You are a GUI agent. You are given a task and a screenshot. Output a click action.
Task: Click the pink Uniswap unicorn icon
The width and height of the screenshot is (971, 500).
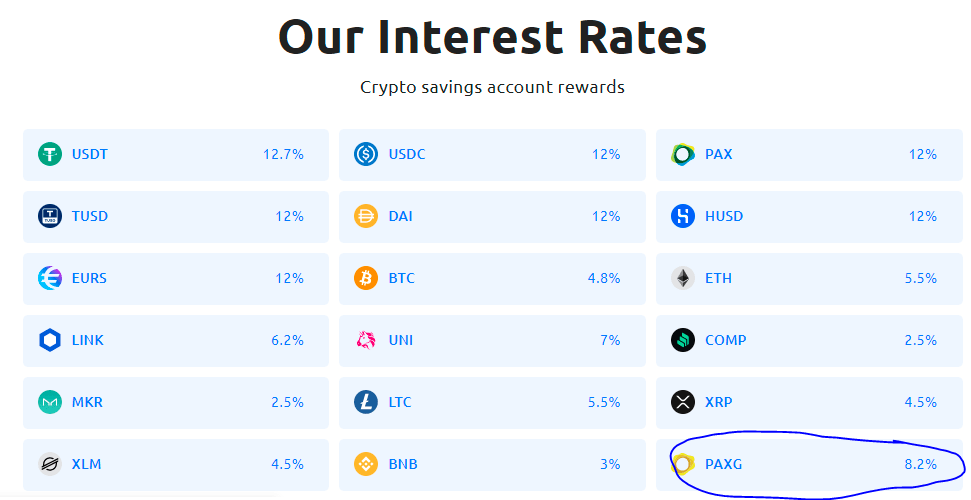click(366, 340)
